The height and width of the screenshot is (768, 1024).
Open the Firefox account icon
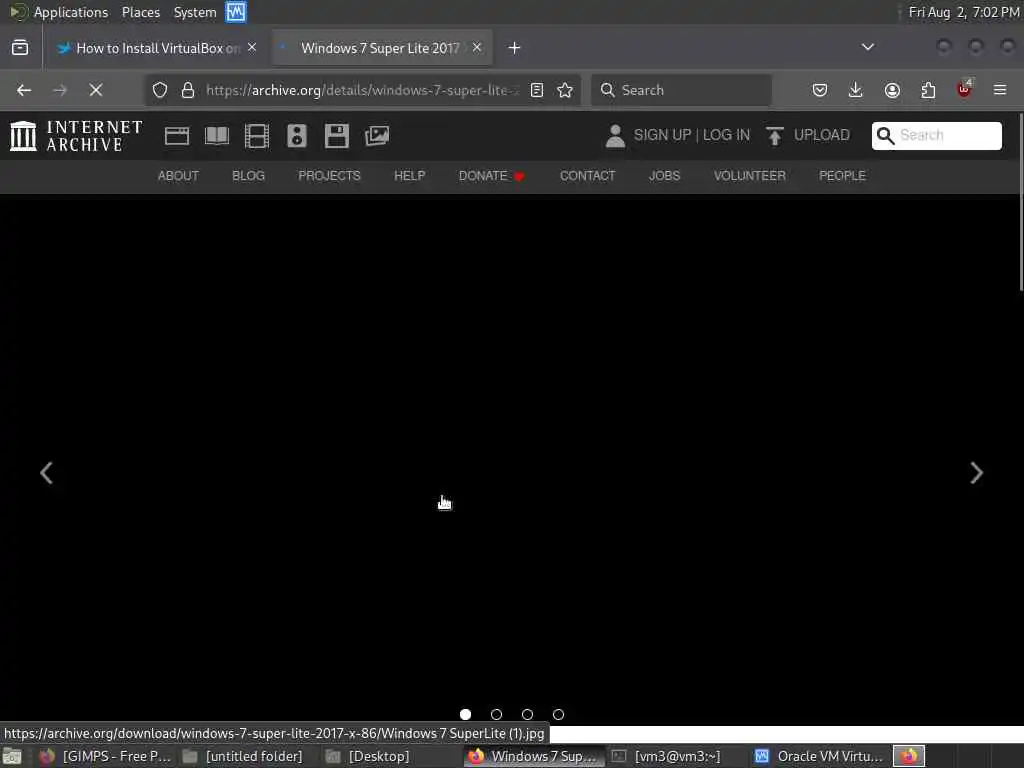(x=892, y=90)
